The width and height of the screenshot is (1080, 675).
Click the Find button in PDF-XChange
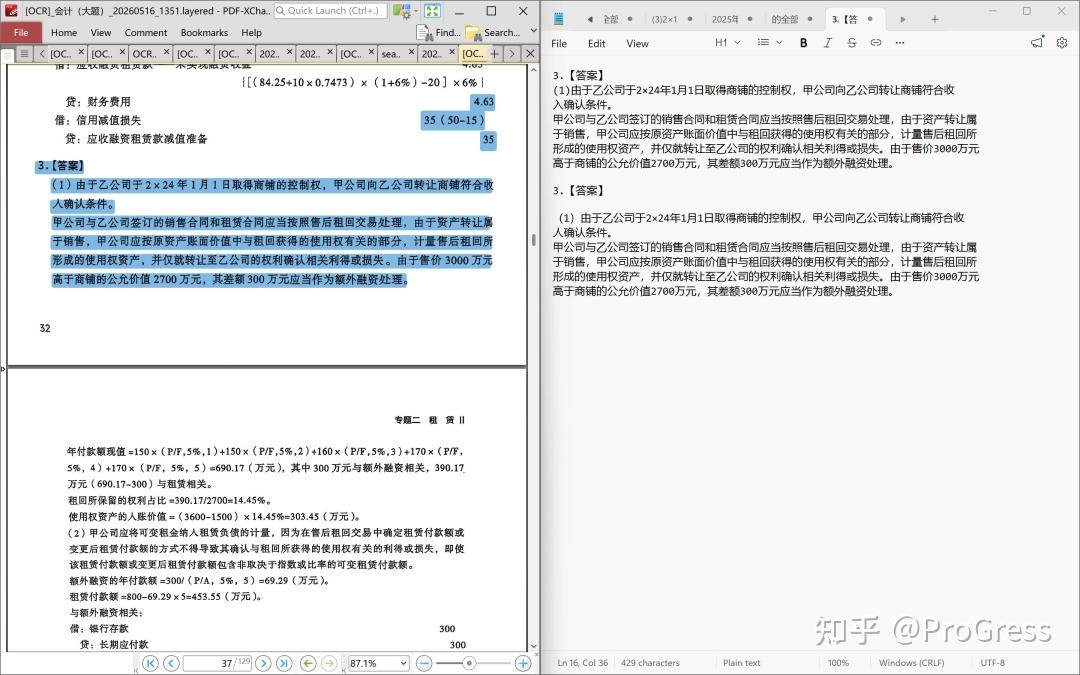point(439,32)
